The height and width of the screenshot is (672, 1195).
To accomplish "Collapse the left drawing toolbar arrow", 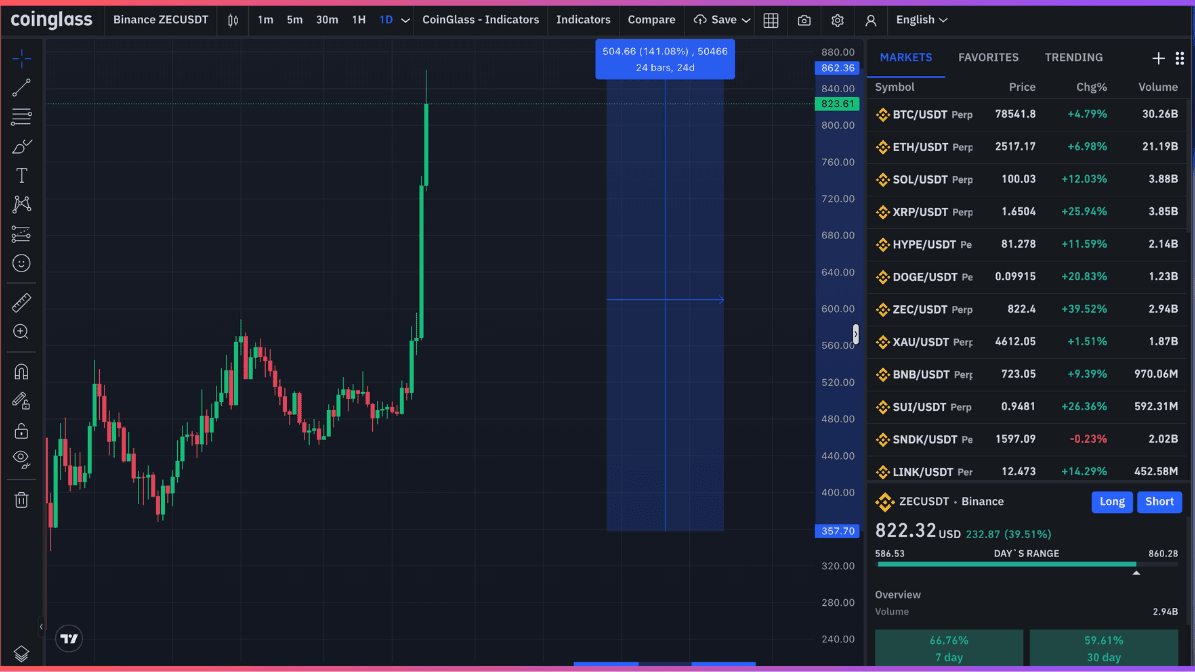I will click(x=41, y=626).
